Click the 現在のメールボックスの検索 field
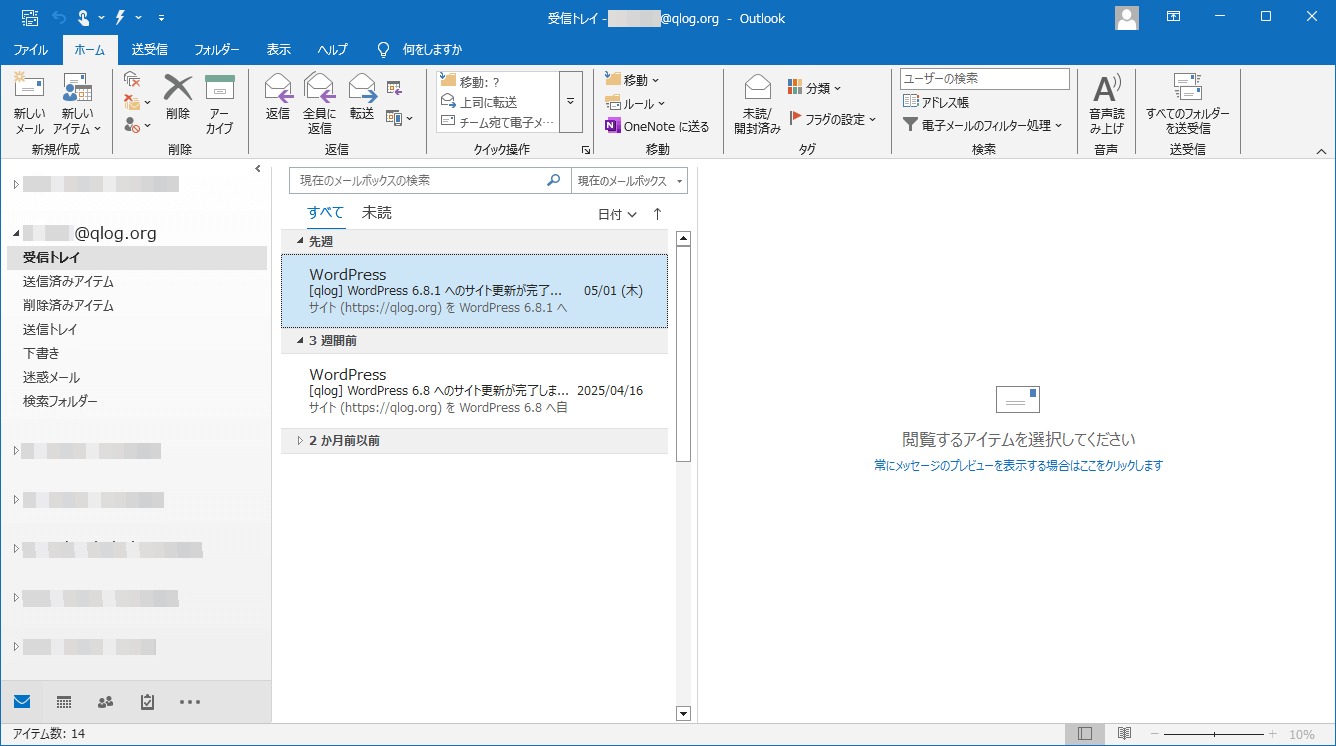This screenshot has width=1336, height=746. click(430, 181)
